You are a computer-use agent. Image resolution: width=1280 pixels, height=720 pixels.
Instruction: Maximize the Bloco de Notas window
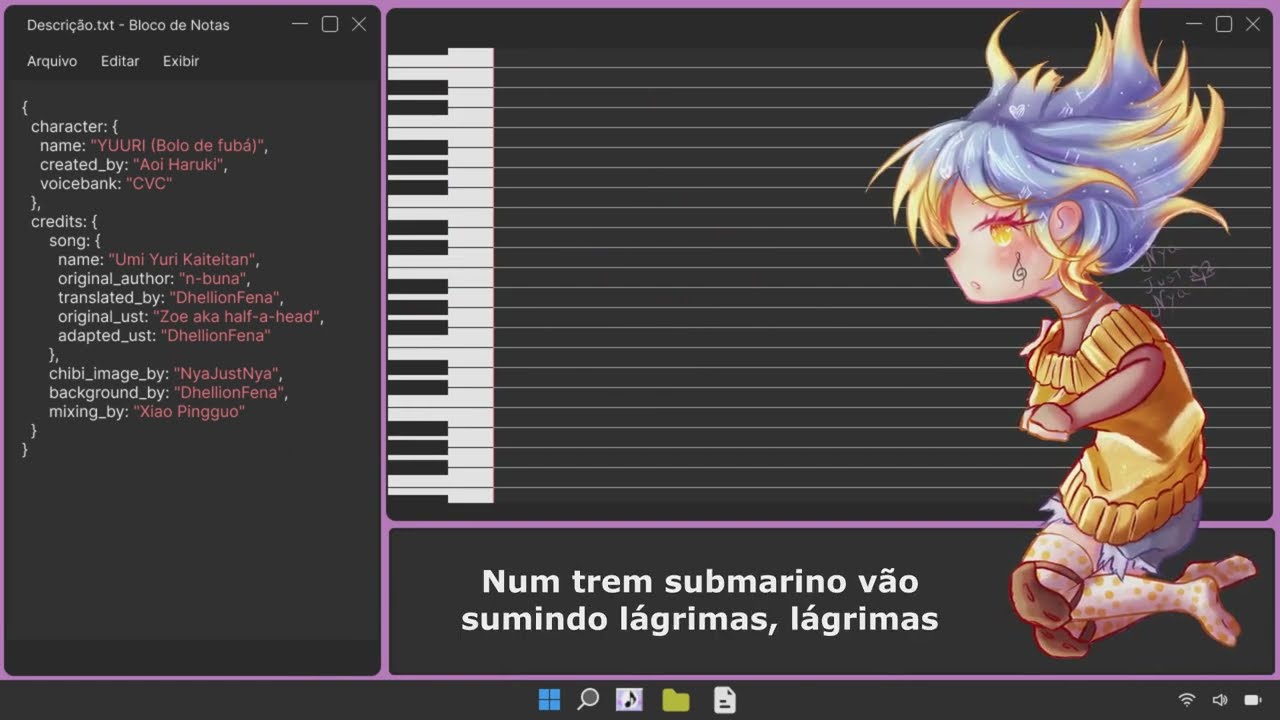[x=330, y=24]
